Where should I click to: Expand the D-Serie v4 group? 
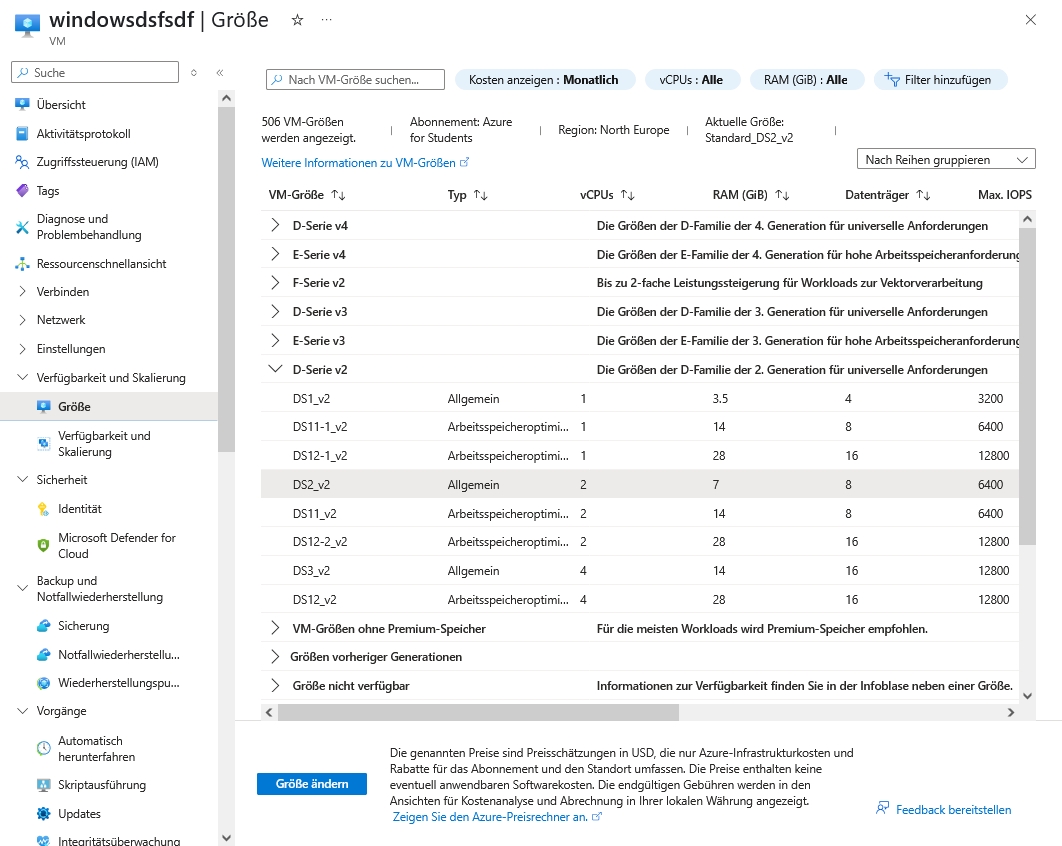[276, 226]
